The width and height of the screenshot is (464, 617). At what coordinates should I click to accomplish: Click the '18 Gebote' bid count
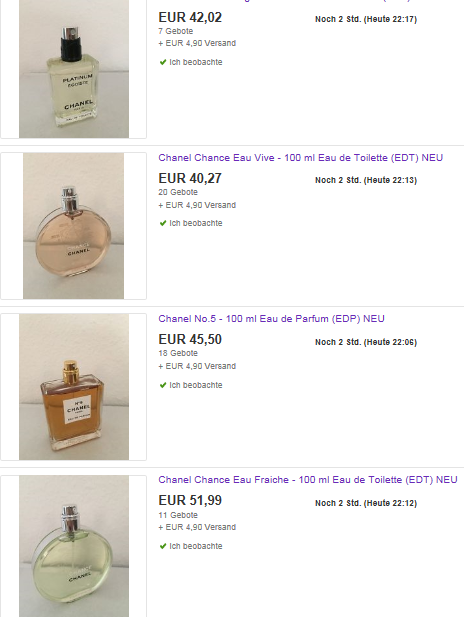178,353
